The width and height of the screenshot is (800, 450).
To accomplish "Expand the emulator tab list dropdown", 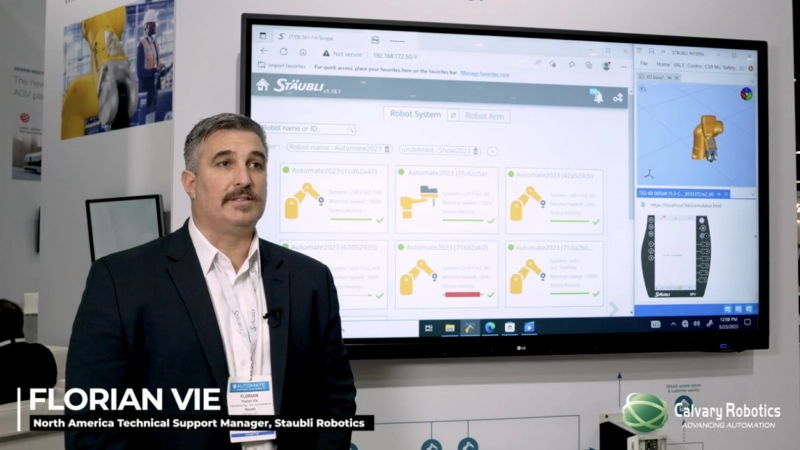I will point(753,194).
